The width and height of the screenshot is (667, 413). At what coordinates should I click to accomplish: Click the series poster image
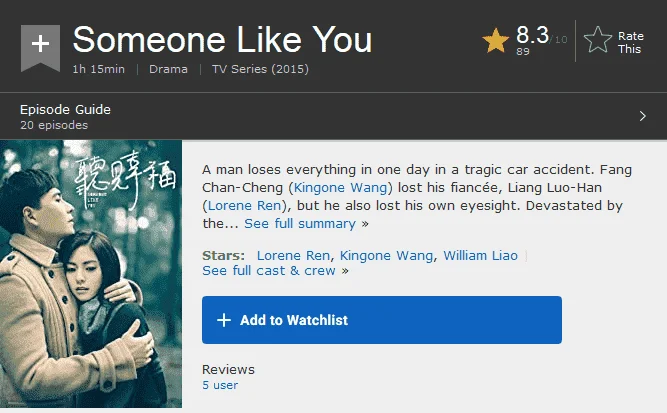coord(91,274)
